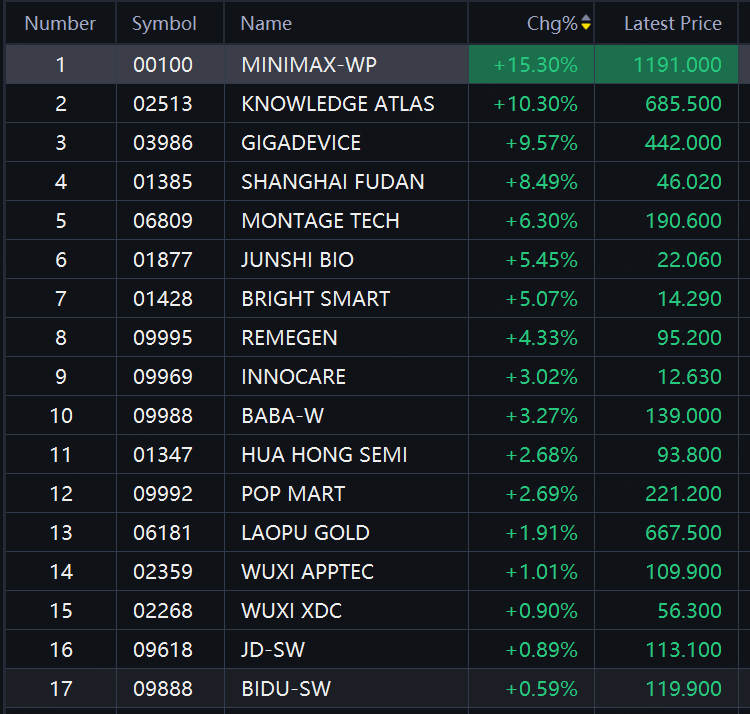Click symbol code 02359
The height and width of the screenshot is (714, 750).
point(163,571)
